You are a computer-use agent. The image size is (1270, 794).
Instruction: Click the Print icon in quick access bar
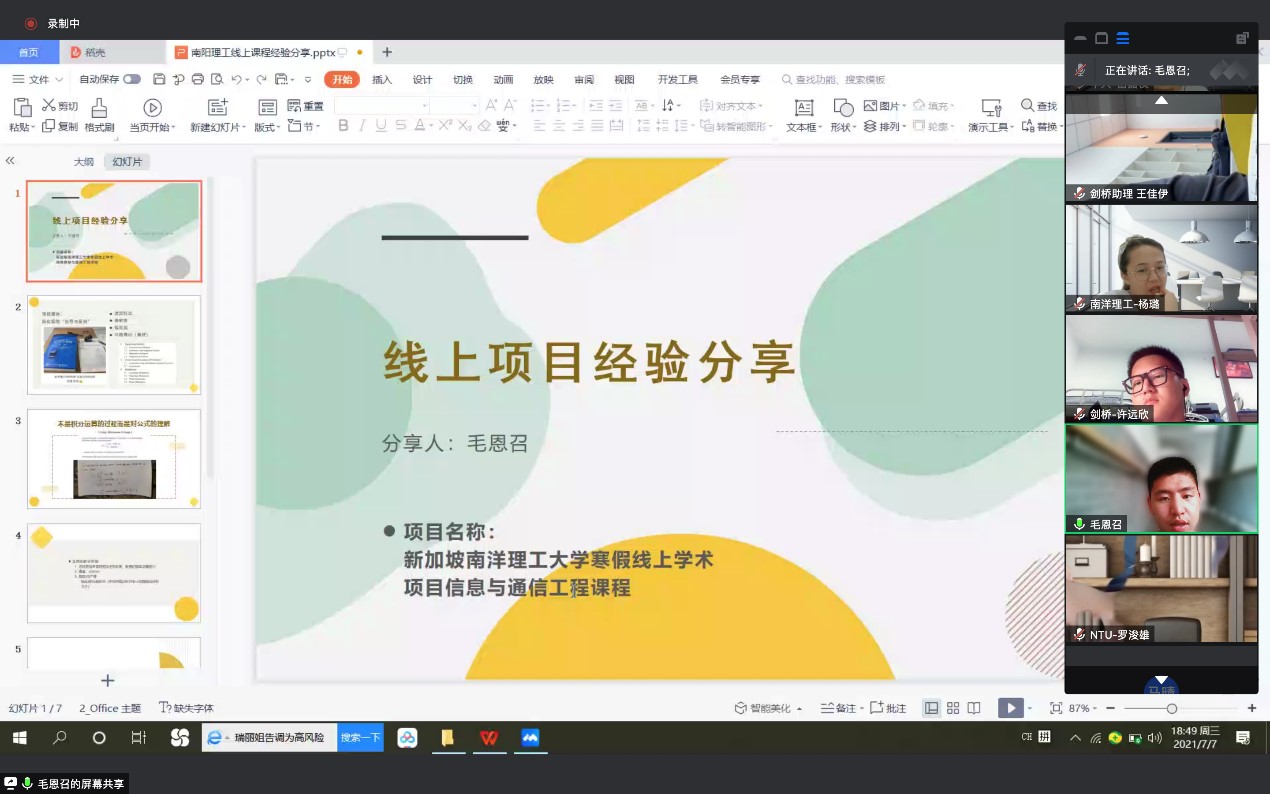coord(198,80)
